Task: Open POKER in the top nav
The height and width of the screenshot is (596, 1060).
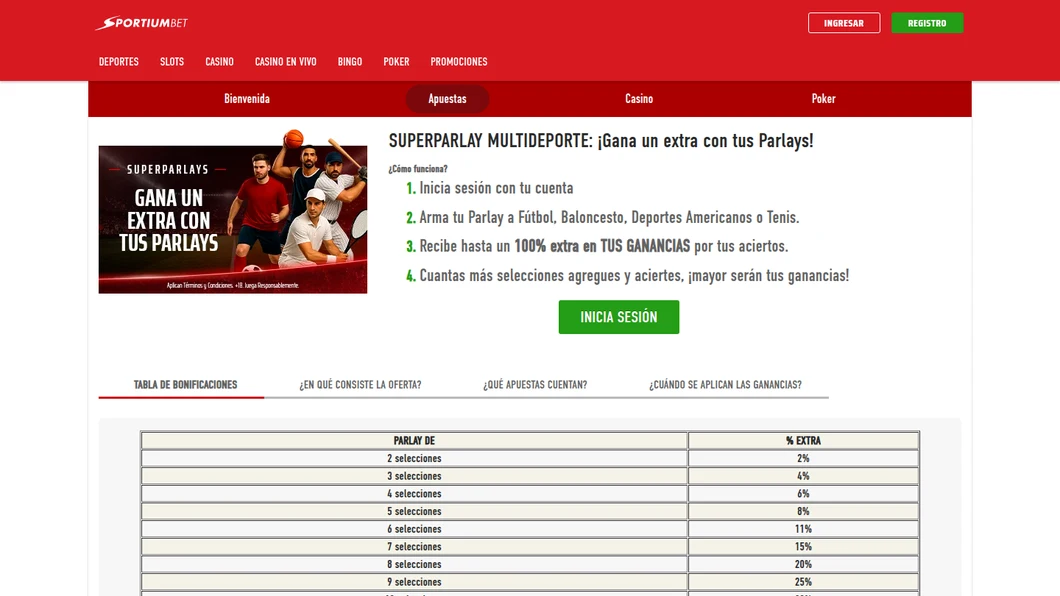Action: point(396,61)
